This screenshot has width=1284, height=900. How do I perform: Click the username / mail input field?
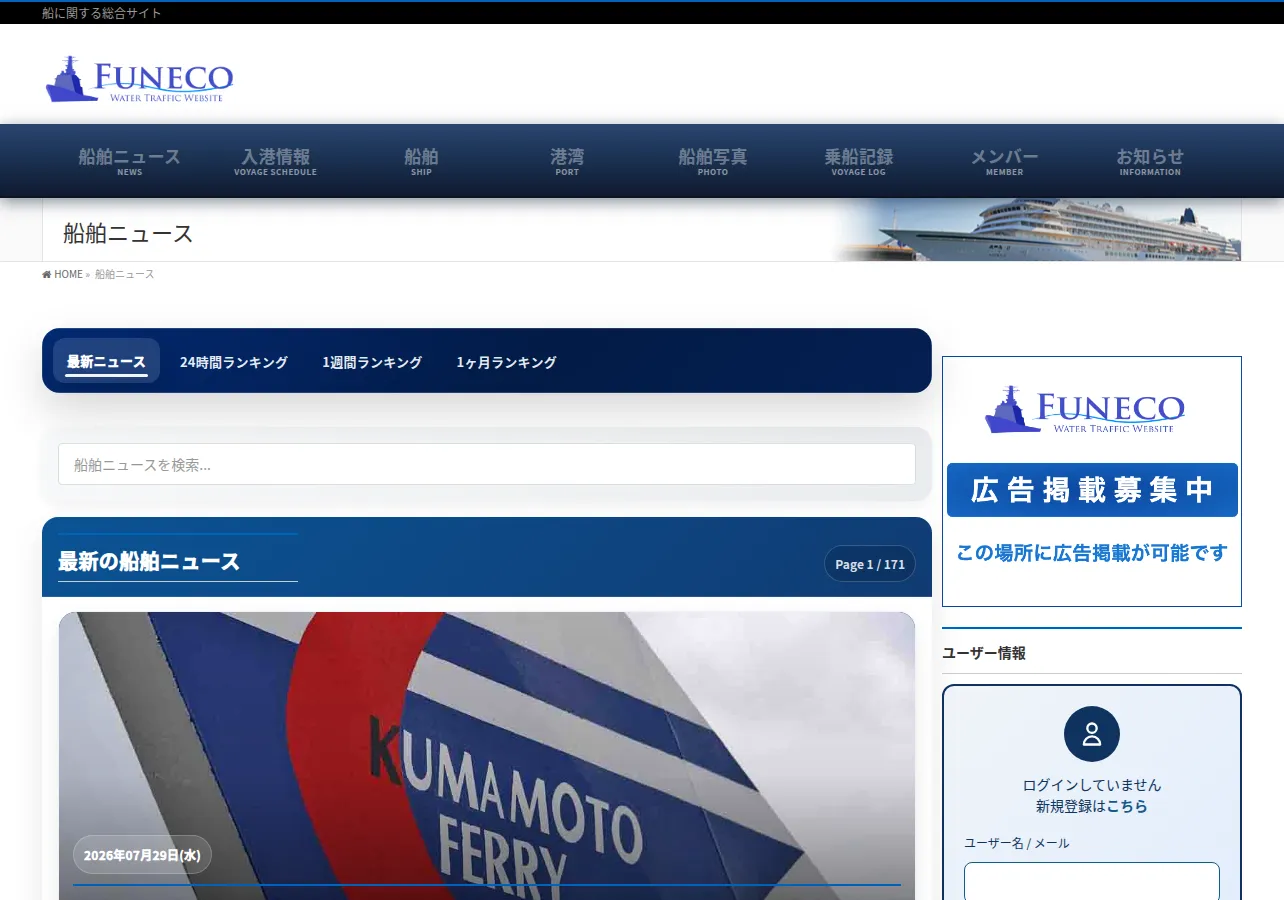click(1092, 881)
